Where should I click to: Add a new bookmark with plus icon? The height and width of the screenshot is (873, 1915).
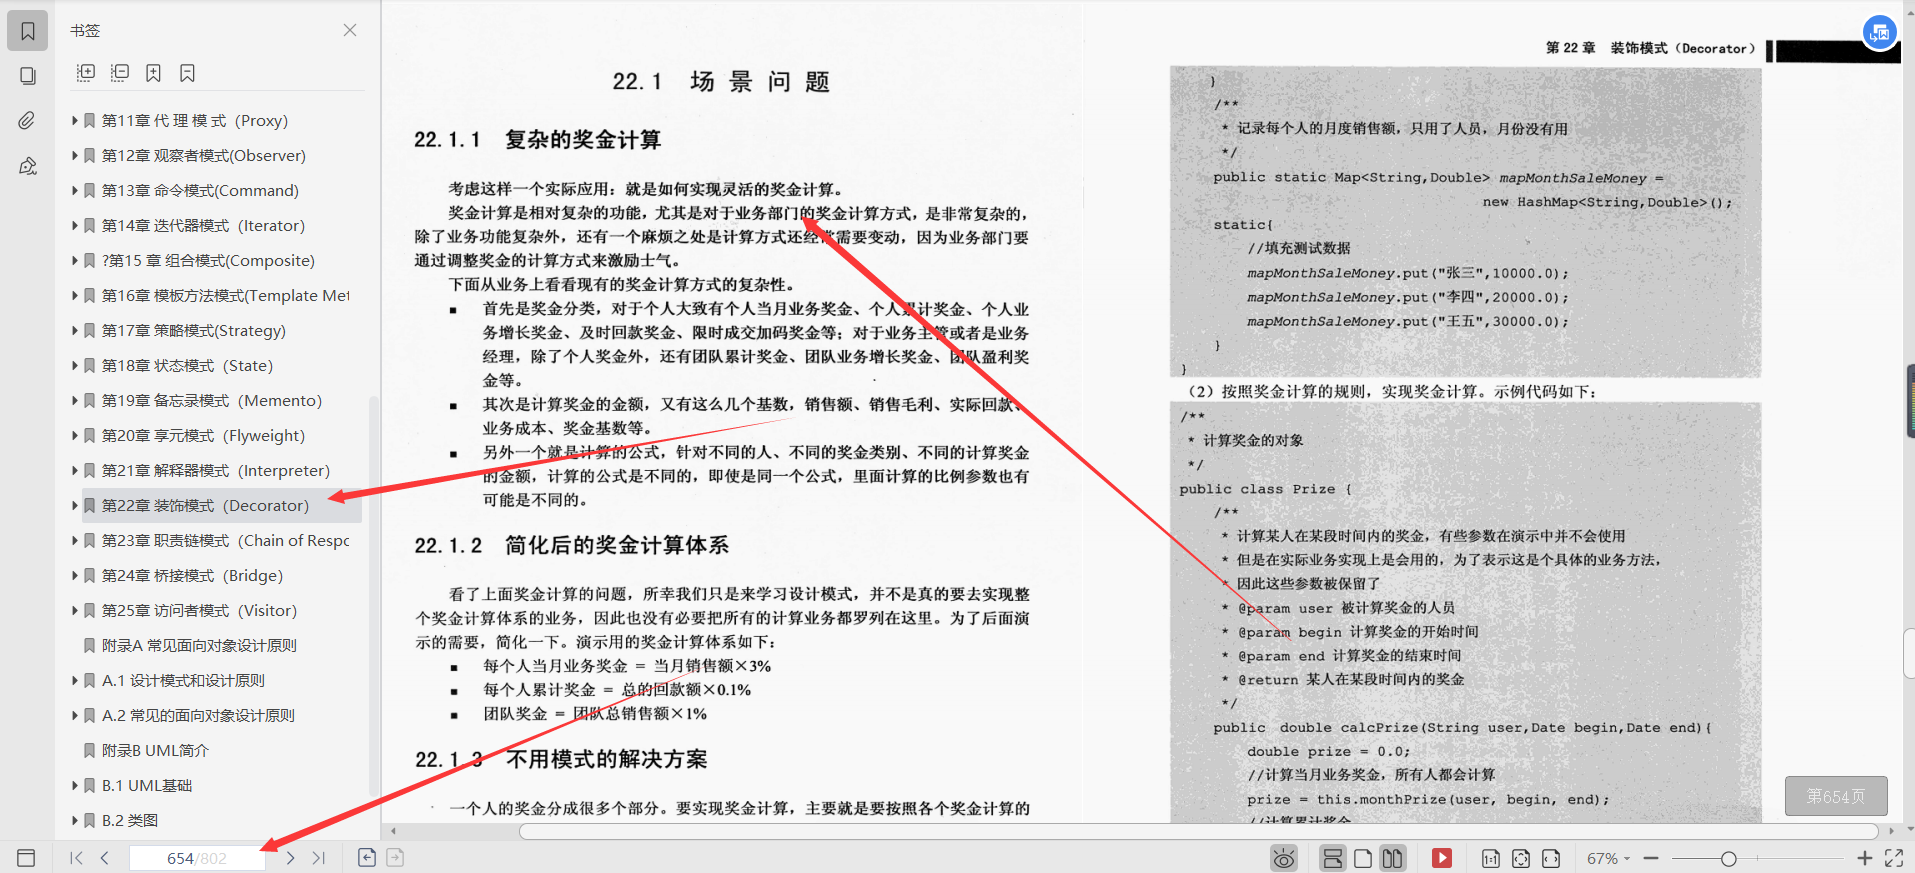153,72
